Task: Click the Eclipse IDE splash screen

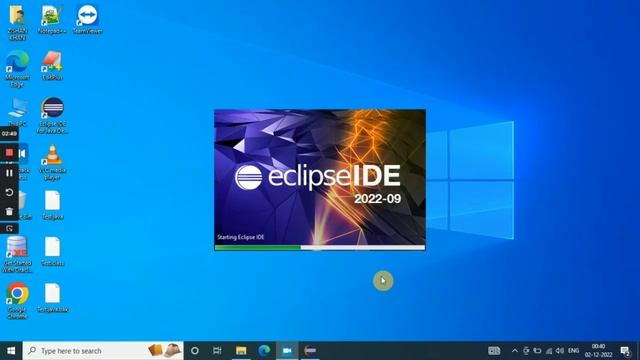Action: click(x=320, y=180)
